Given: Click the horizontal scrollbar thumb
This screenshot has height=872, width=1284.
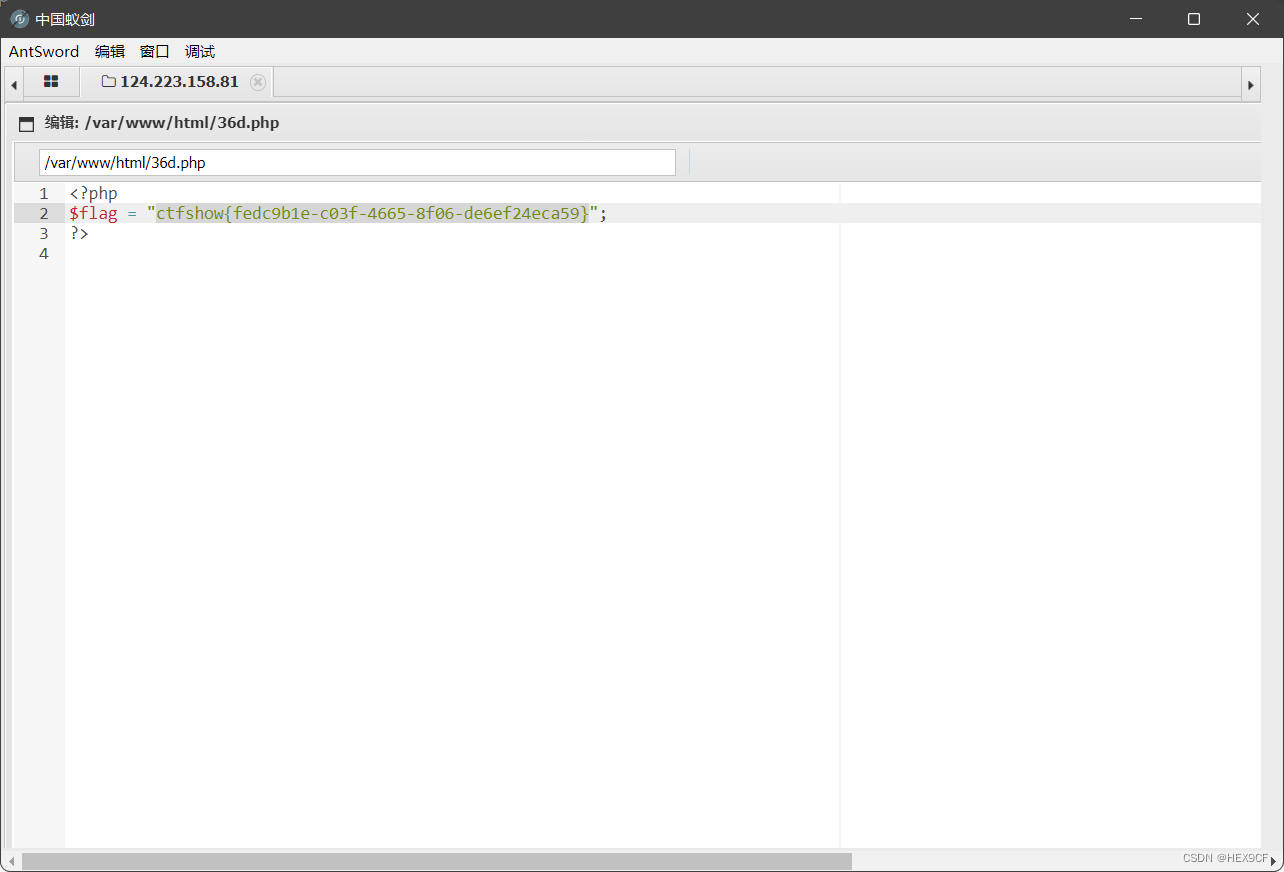Looking at the screenshot, I should tap(437, 861).
